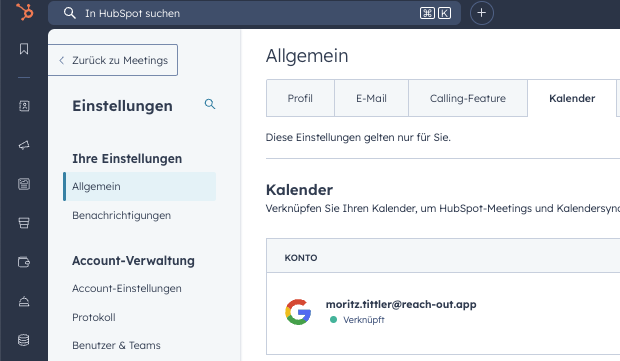This screenshot has height=361, width=620.
Task: Click the HubSpot sprocket logo
Action: (25, 11)
